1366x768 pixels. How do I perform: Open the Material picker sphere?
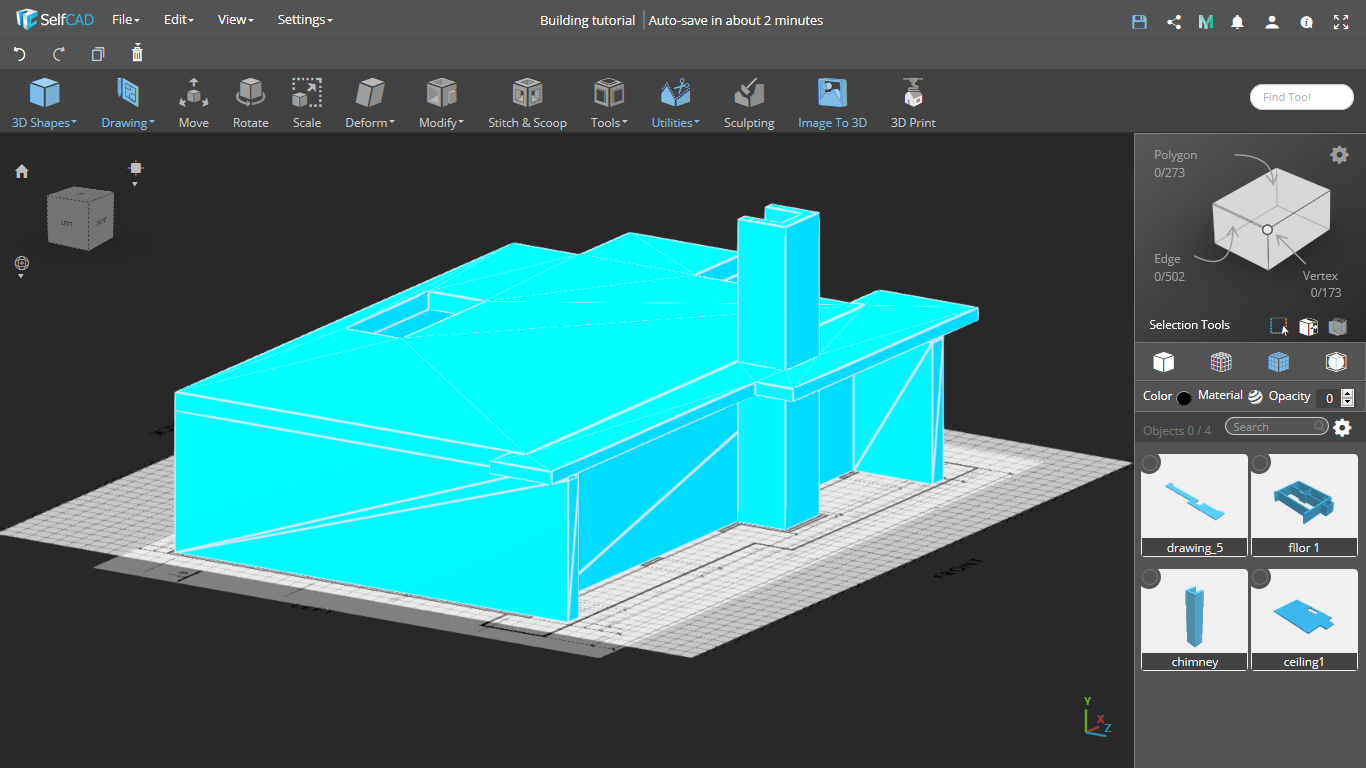tap(1255, 397)
